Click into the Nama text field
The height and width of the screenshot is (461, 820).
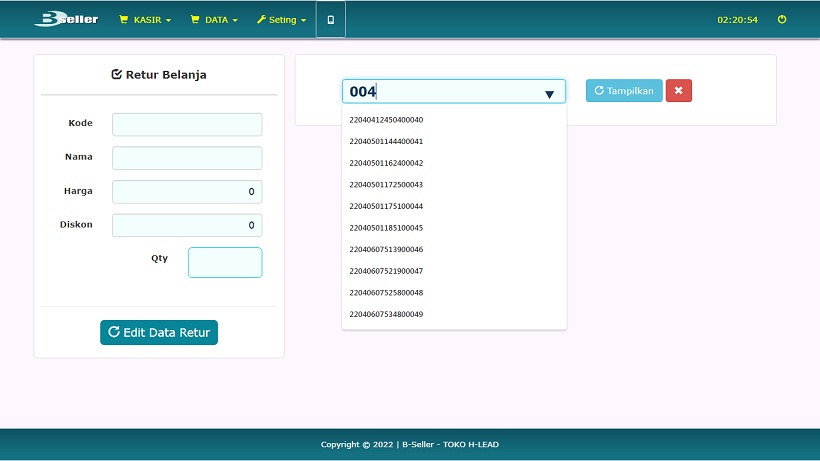click(x=187, y=158)
